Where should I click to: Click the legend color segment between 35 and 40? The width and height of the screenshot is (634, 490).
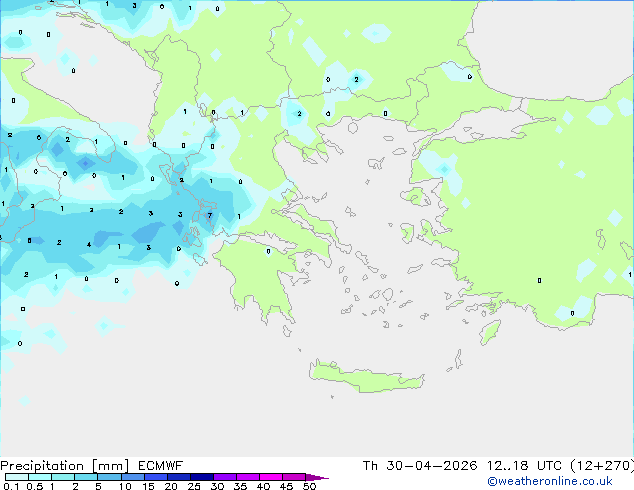click(x=247, y=477)
